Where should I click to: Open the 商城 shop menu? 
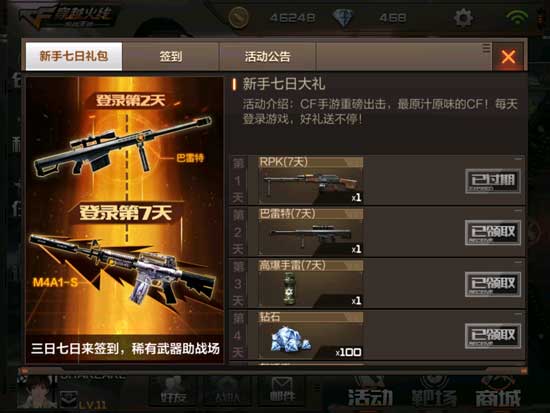[498, 397]
